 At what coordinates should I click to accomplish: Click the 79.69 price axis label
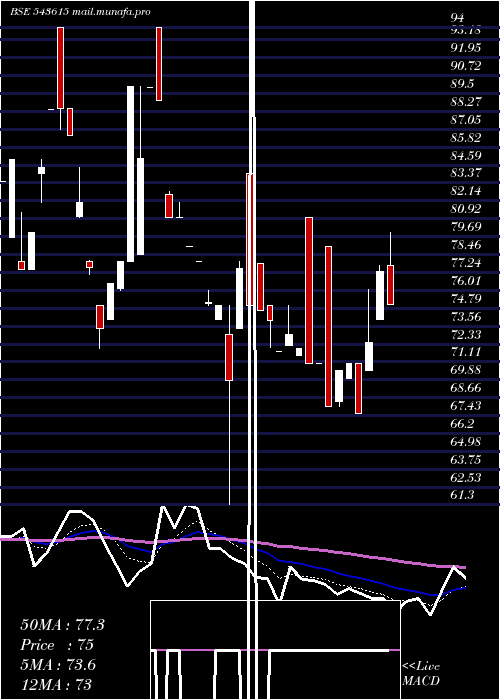(x=466, y=227)
